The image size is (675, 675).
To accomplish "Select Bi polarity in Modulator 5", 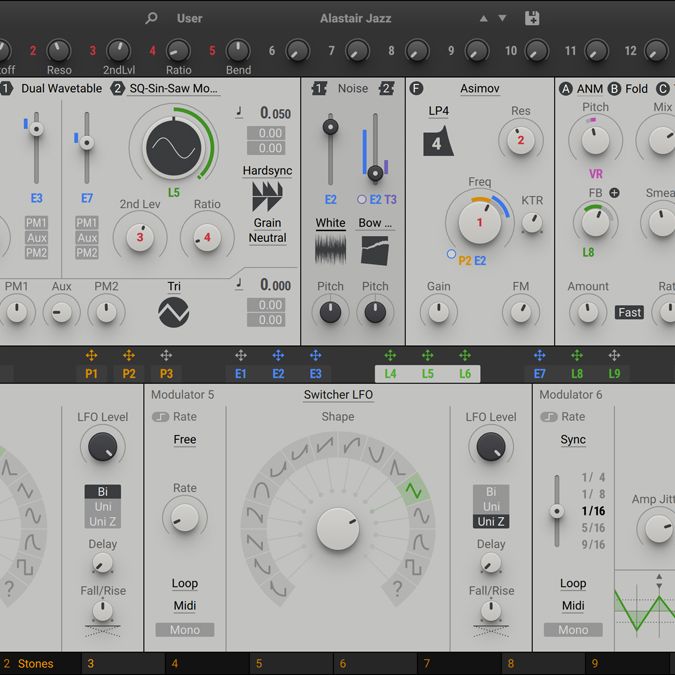I will pyautogui.click(x=491, y=492).
